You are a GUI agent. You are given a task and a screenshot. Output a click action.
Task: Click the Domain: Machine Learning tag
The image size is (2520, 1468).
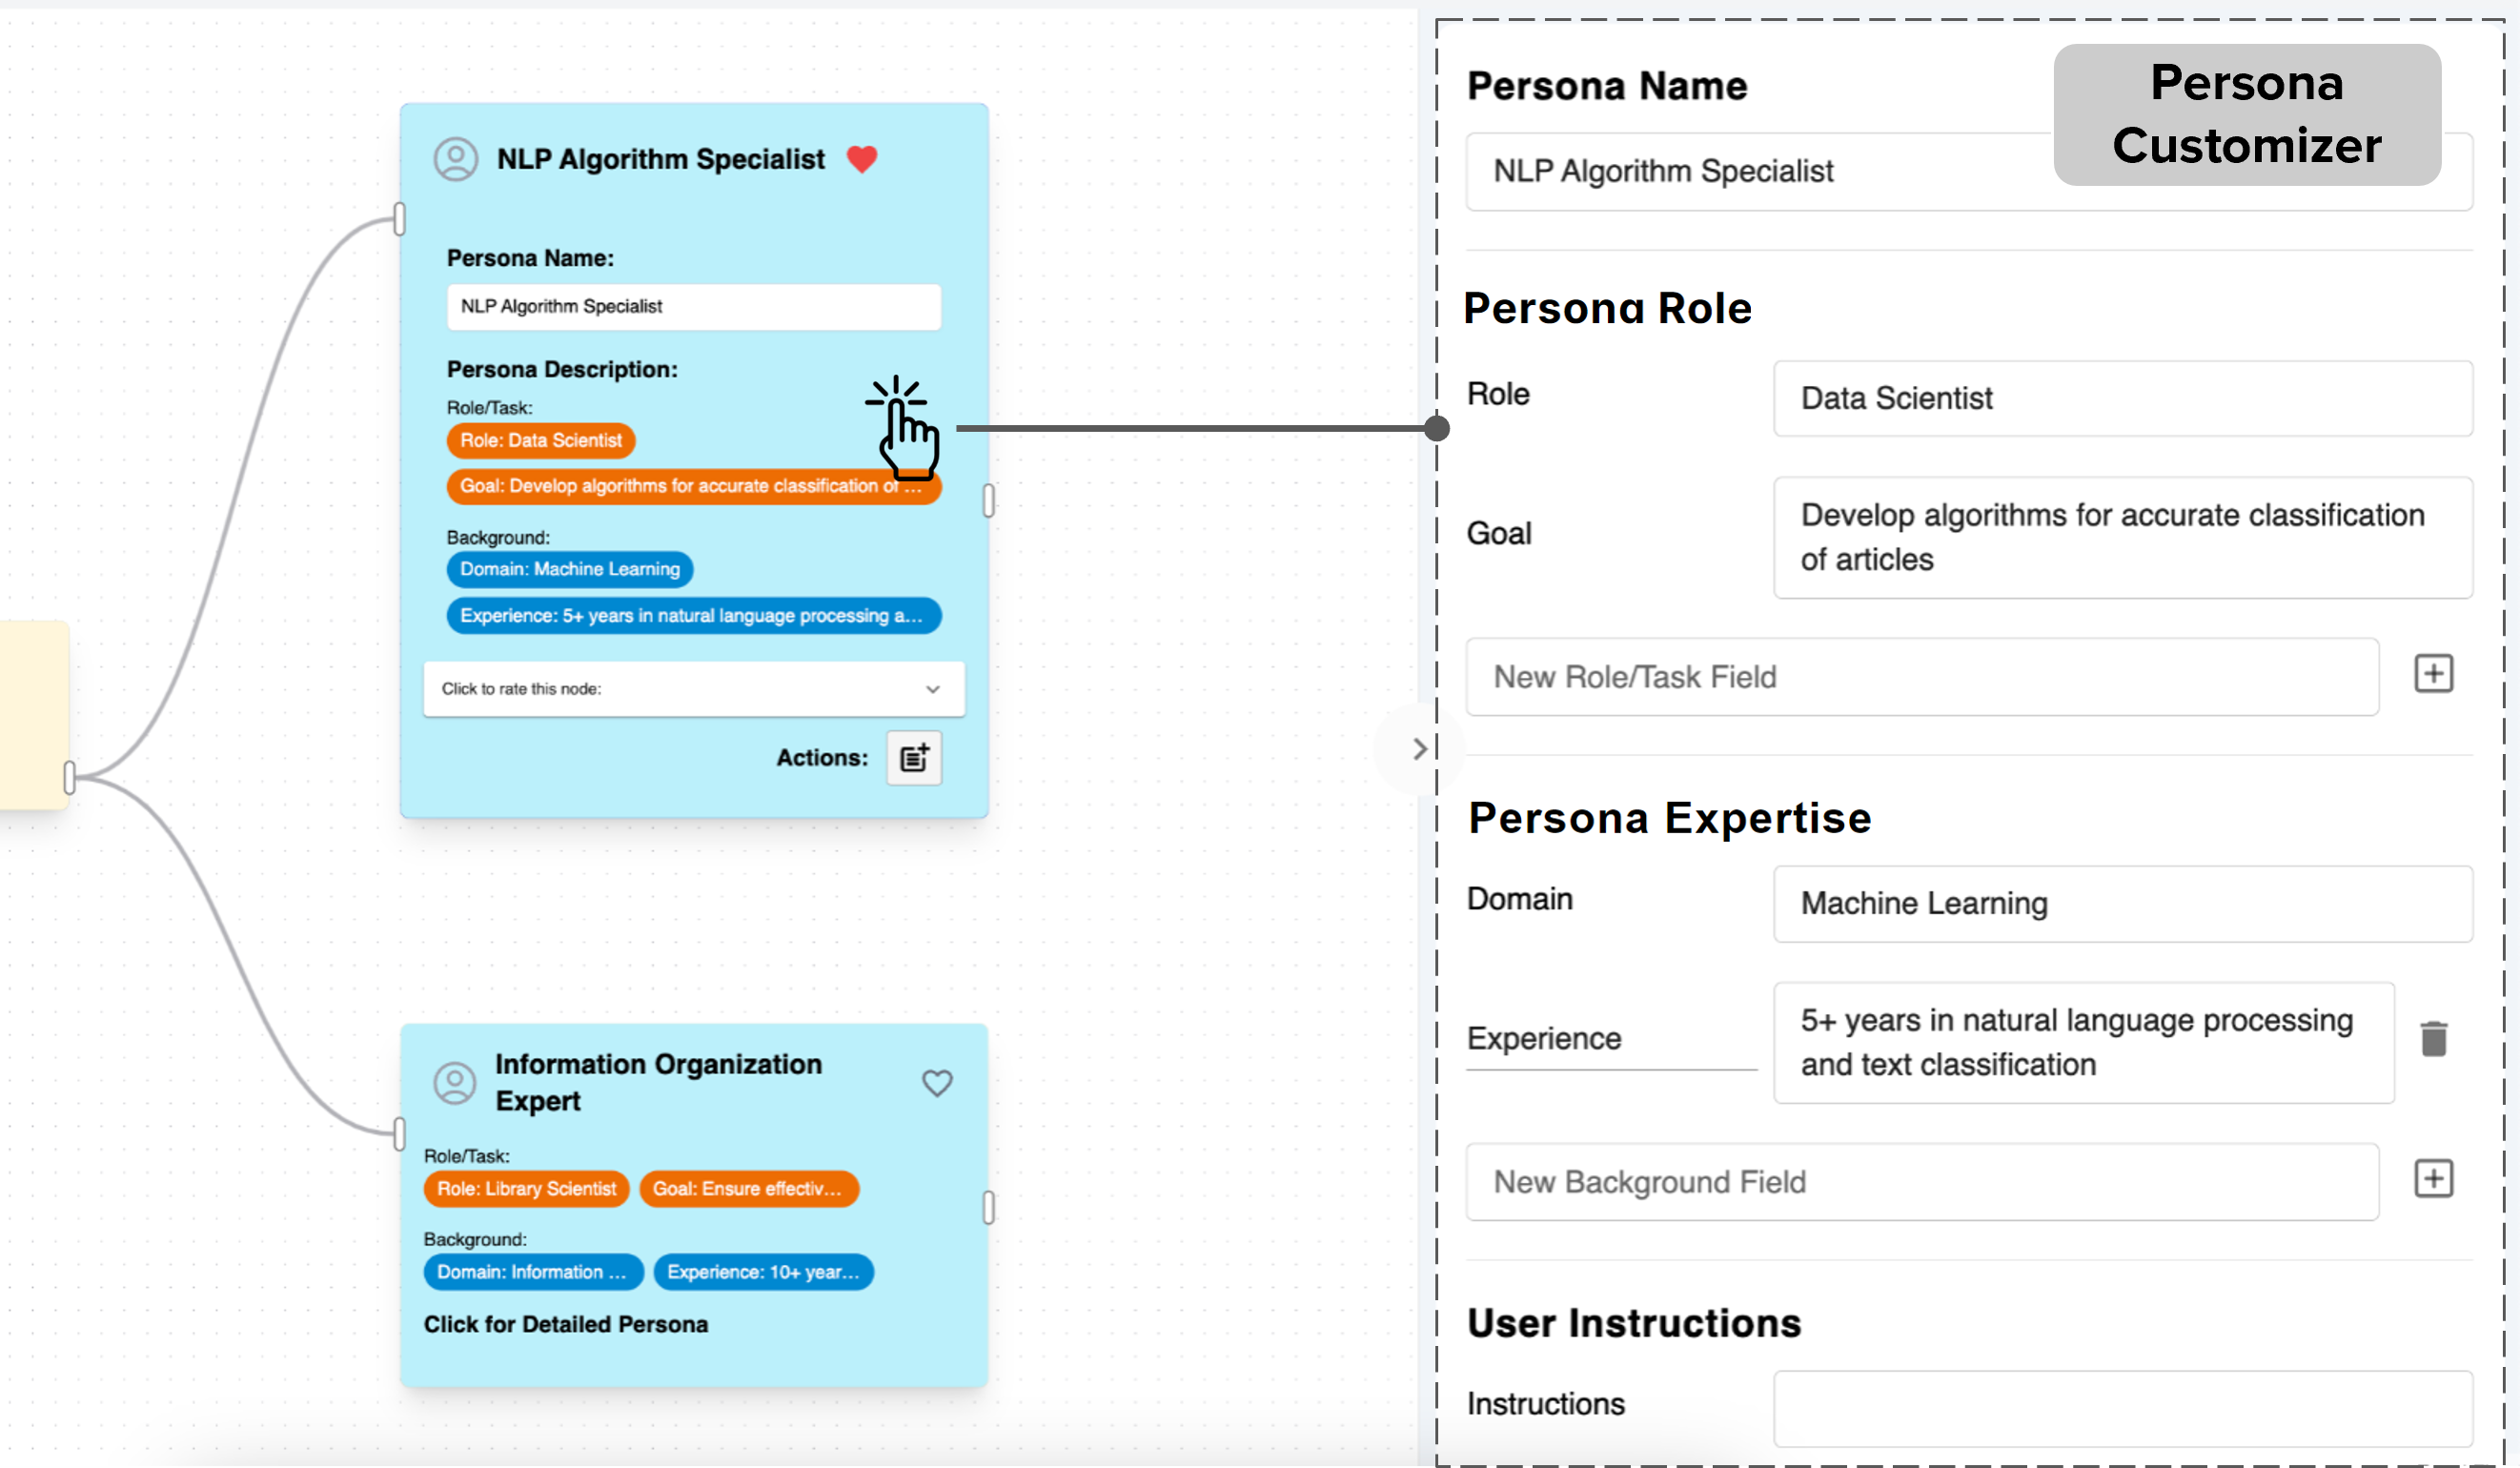point(569,570)
